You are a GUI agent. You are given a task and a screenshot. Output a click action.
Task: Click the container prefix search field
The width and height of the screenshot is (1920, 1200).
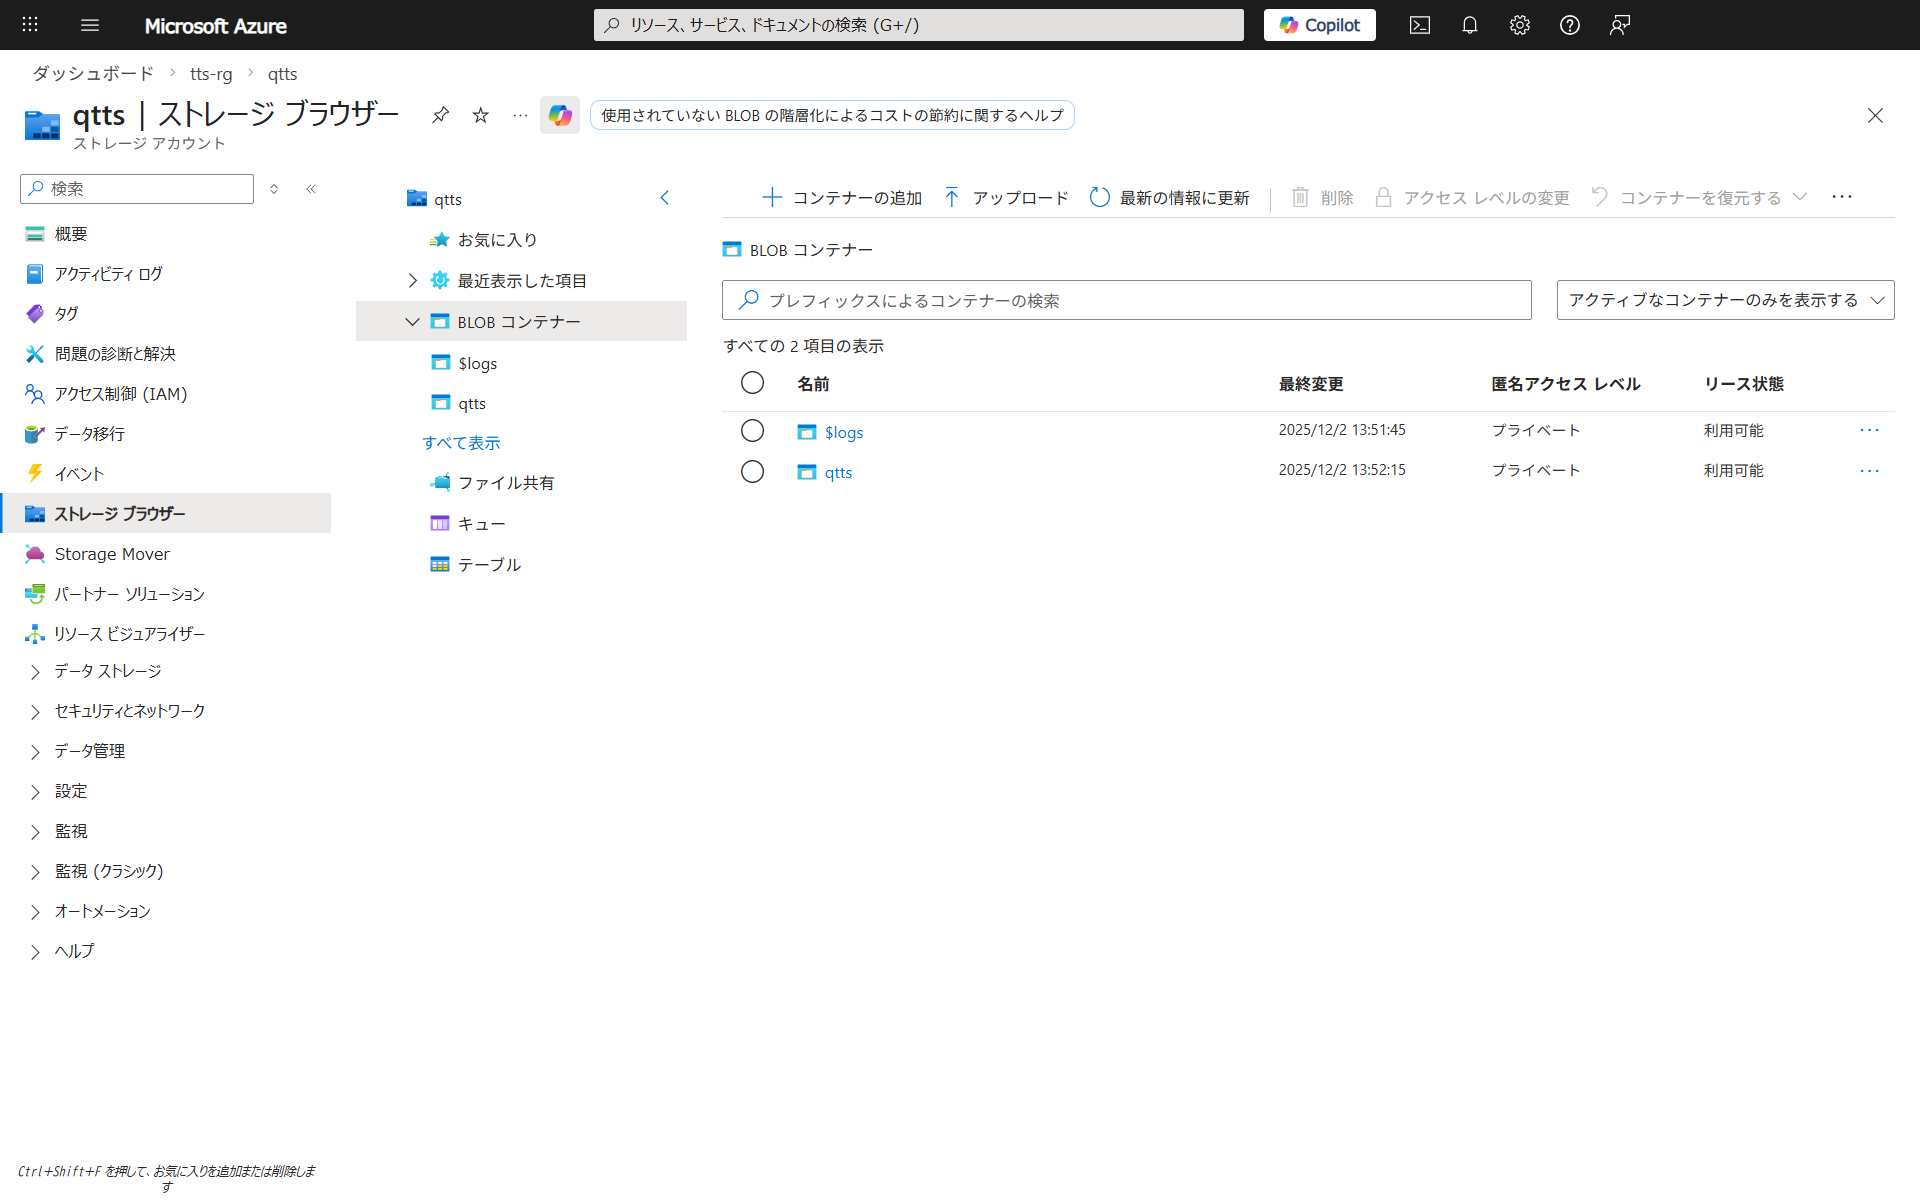(x=1126, y=300)
